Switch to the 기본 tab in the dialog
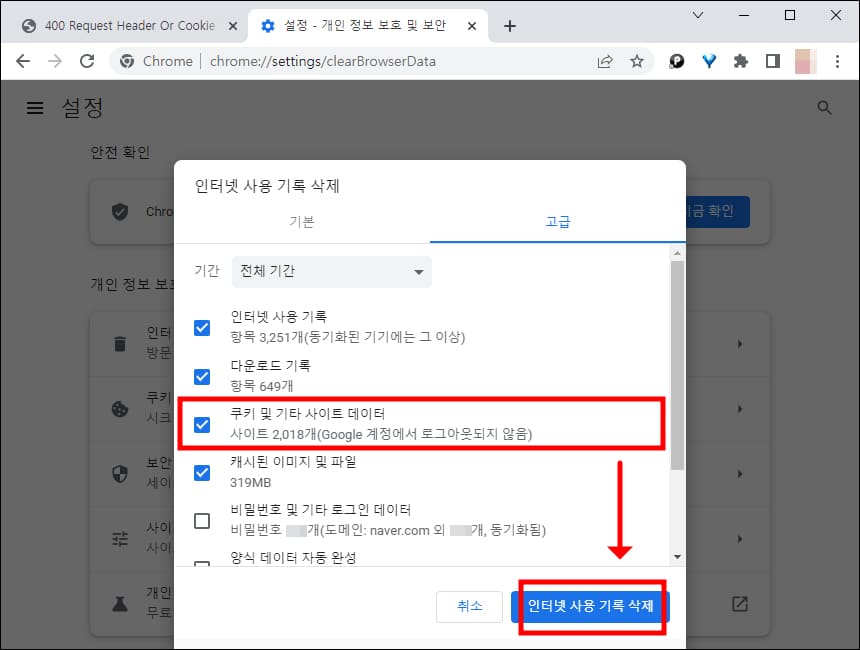The image size is (860, 650). [302, 222]
